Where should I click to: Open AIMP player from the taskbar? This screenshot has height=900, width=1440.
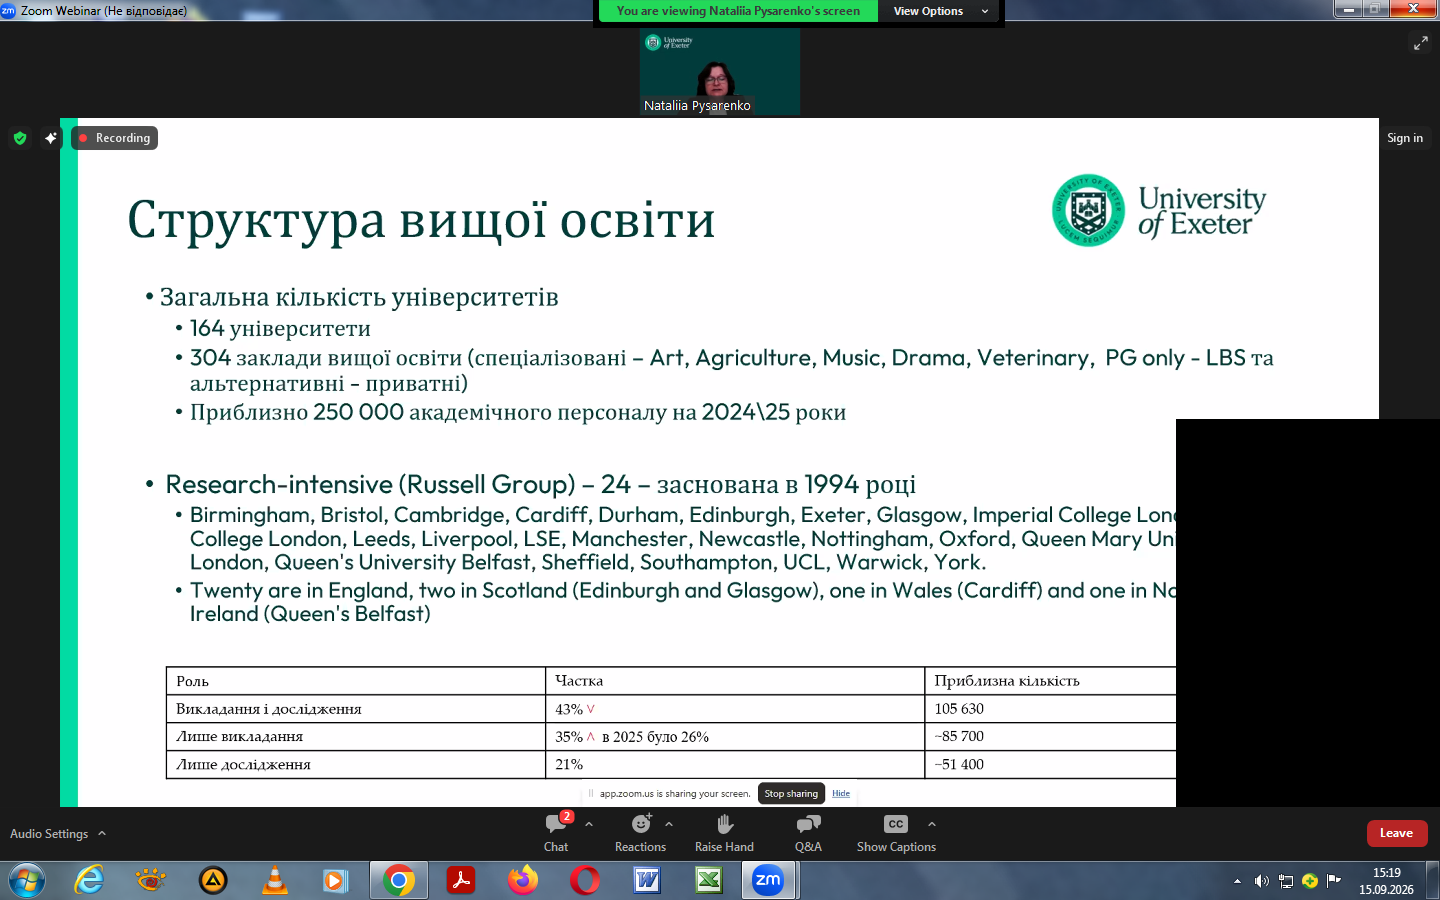pyautogui.click(x=212, y=880)
